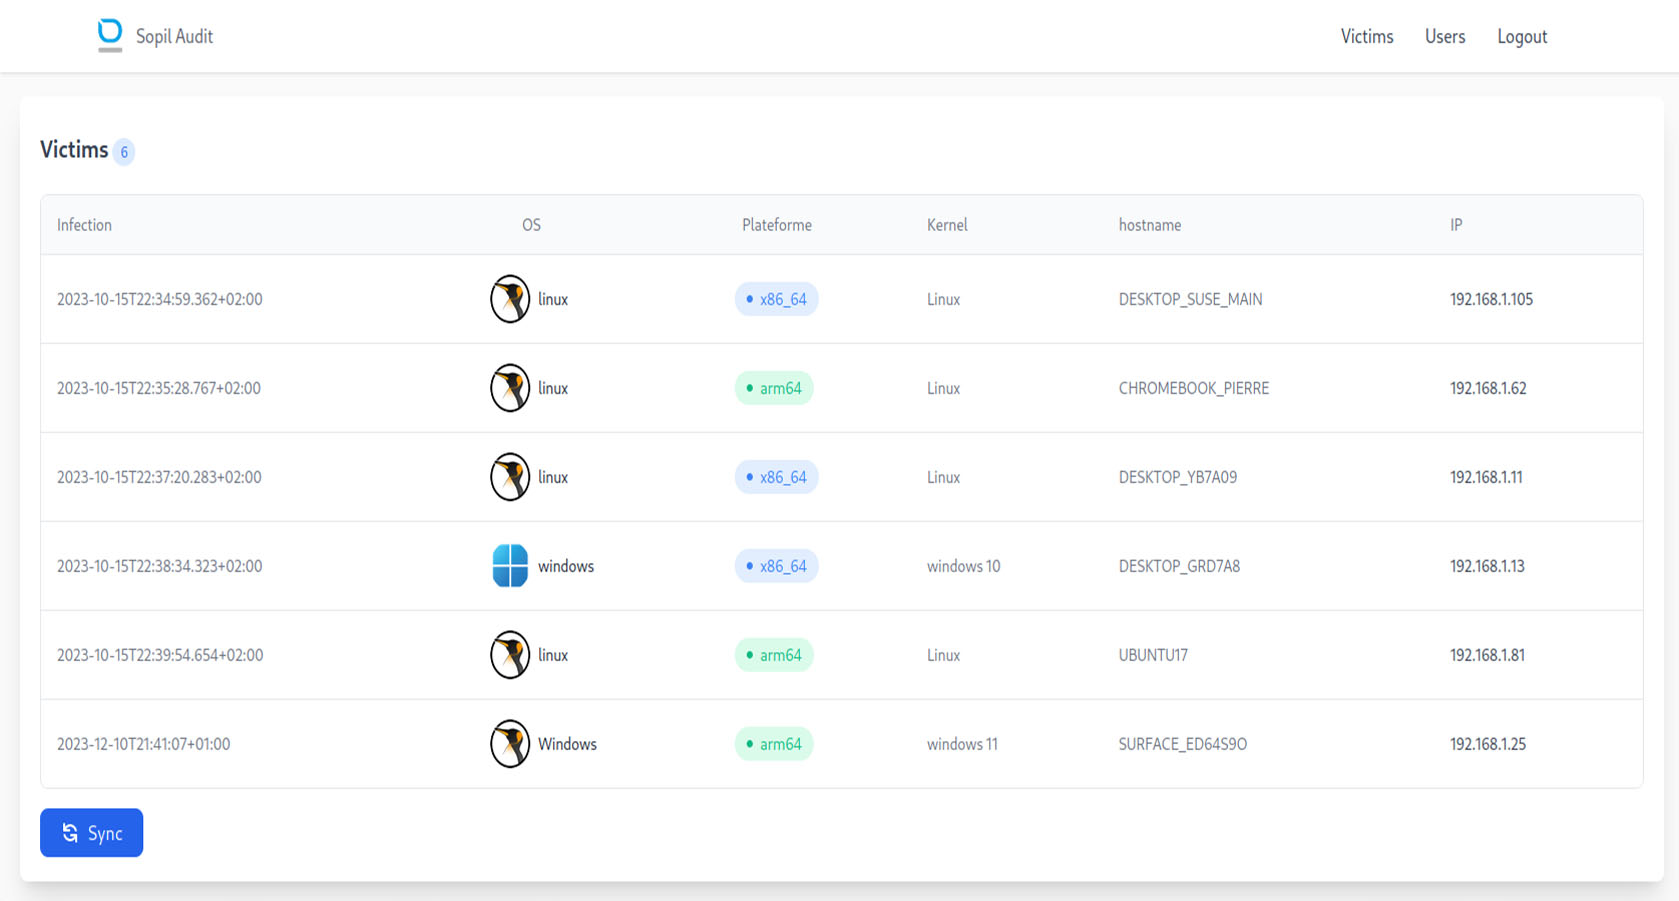Click the victims count badge showing 6
This screenshot has width=1679, height=901.
(124, 152)
